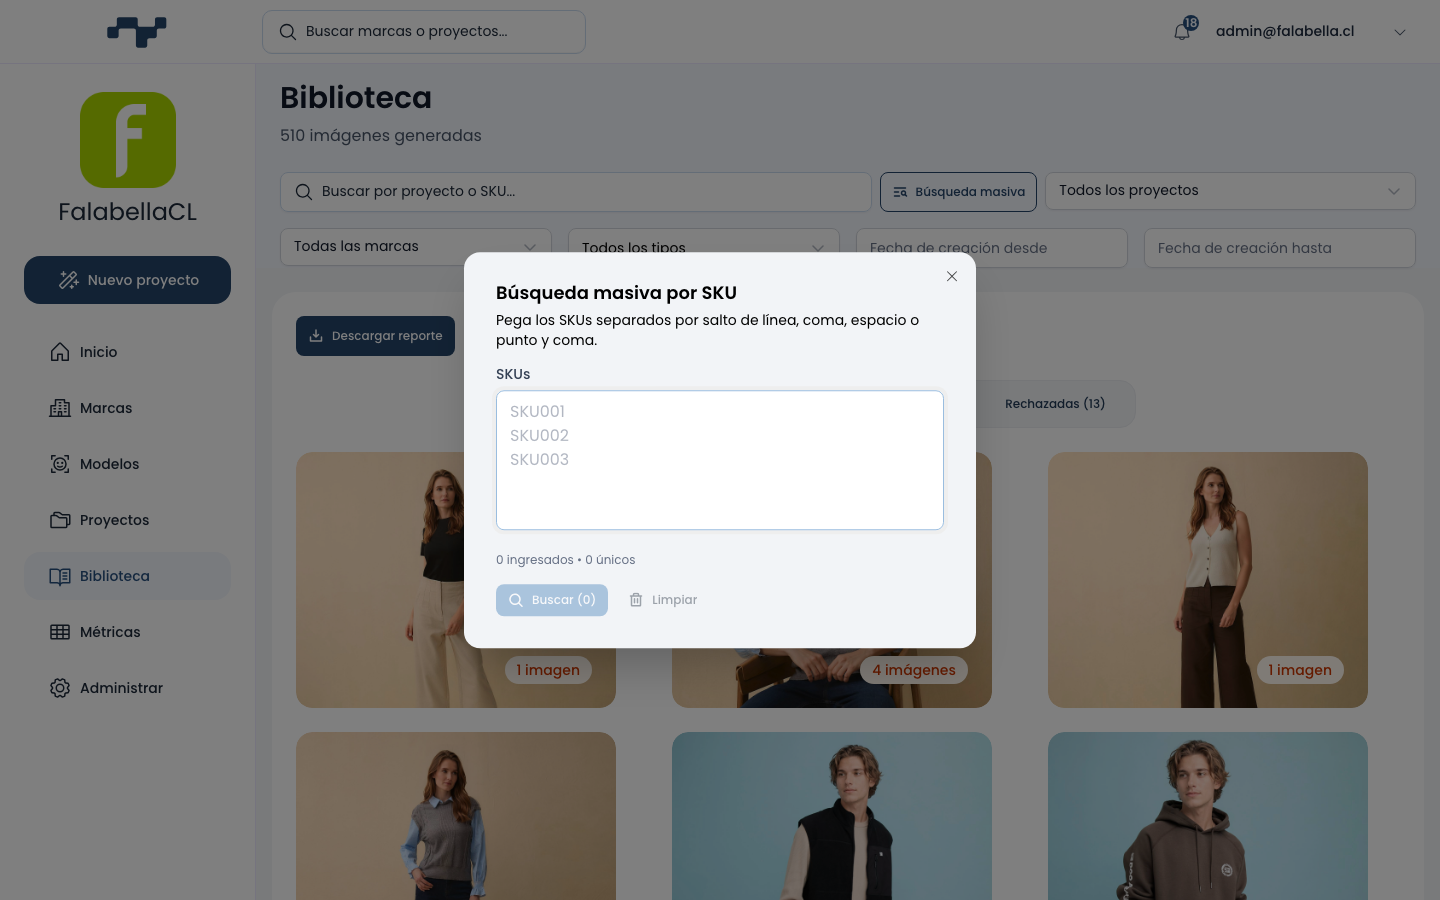Go to Inicio in the sidebar

click(x=128, y=352)
